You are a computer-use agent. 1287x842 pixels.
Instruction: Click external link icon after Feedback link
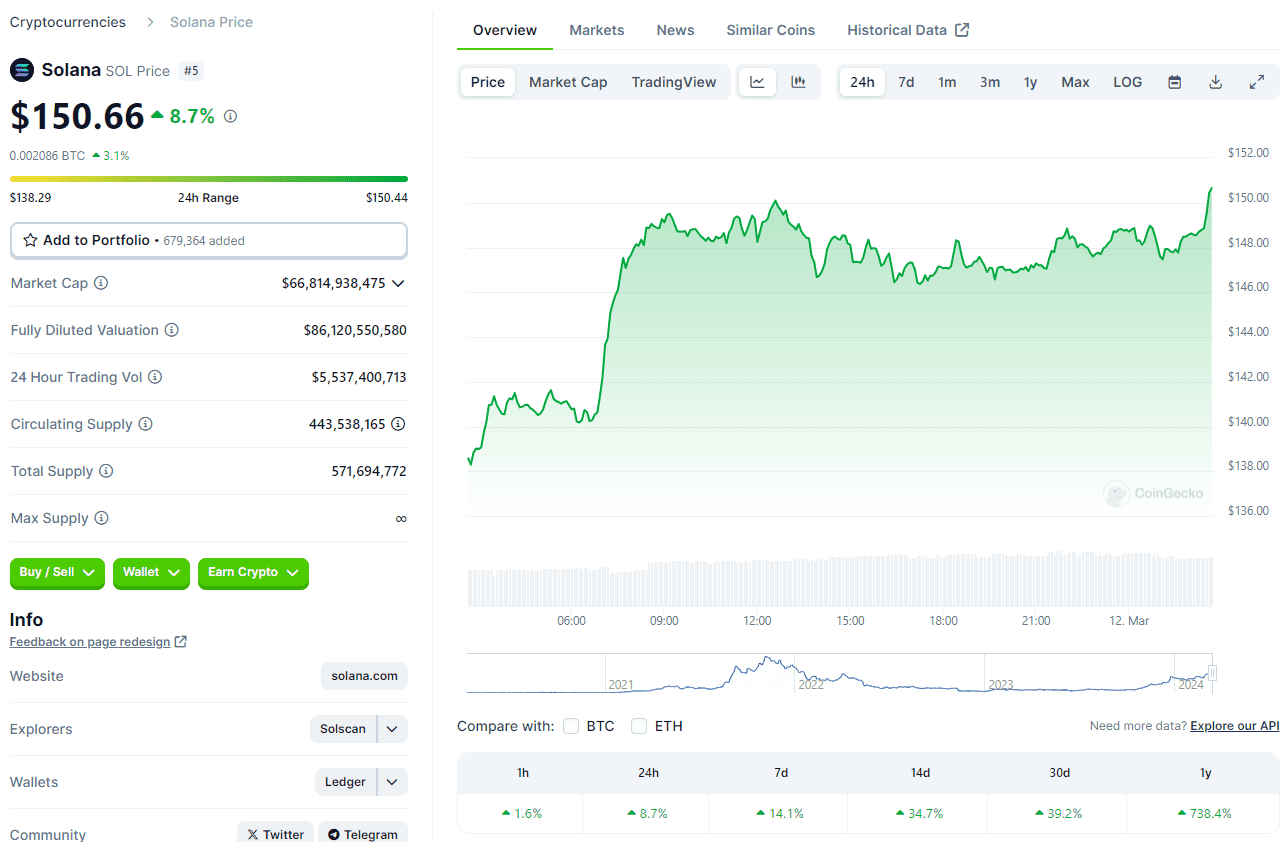[181, 642]
